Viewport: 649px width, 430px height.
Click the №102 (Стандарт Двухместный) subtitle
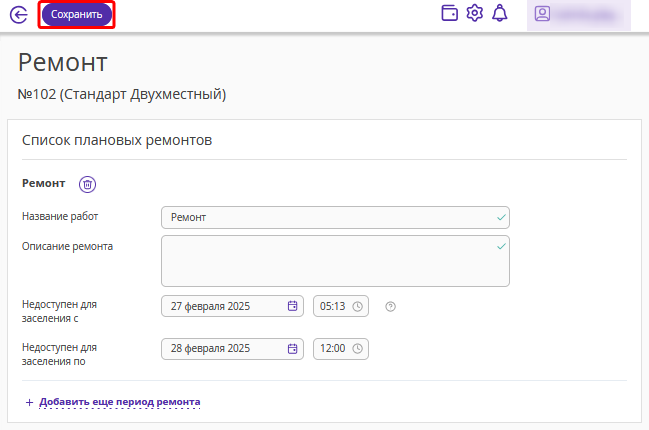click(x=122, y=94)
